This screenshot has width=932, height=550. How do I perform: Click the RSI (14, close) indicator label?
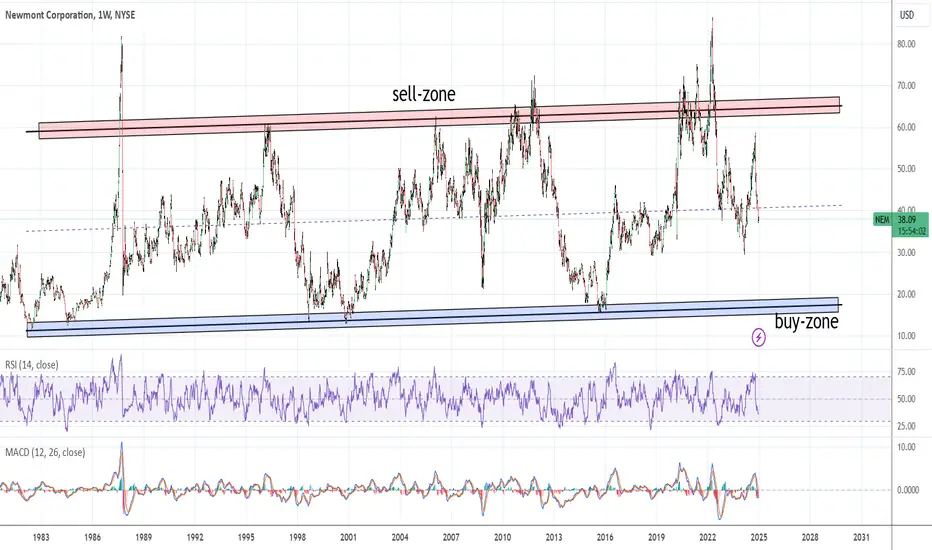(32, 364)
